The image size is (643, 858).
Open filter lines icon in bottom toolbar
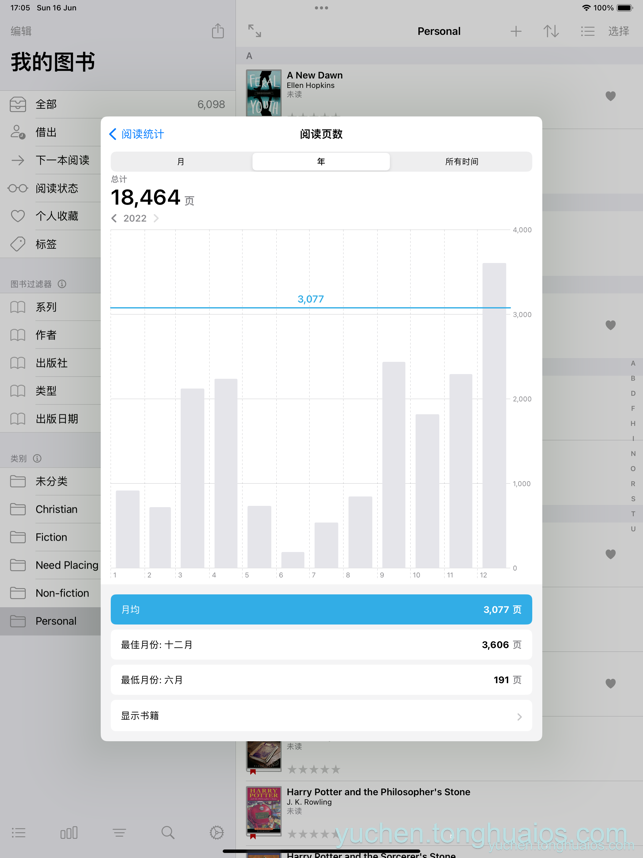[x=119, y=833]
